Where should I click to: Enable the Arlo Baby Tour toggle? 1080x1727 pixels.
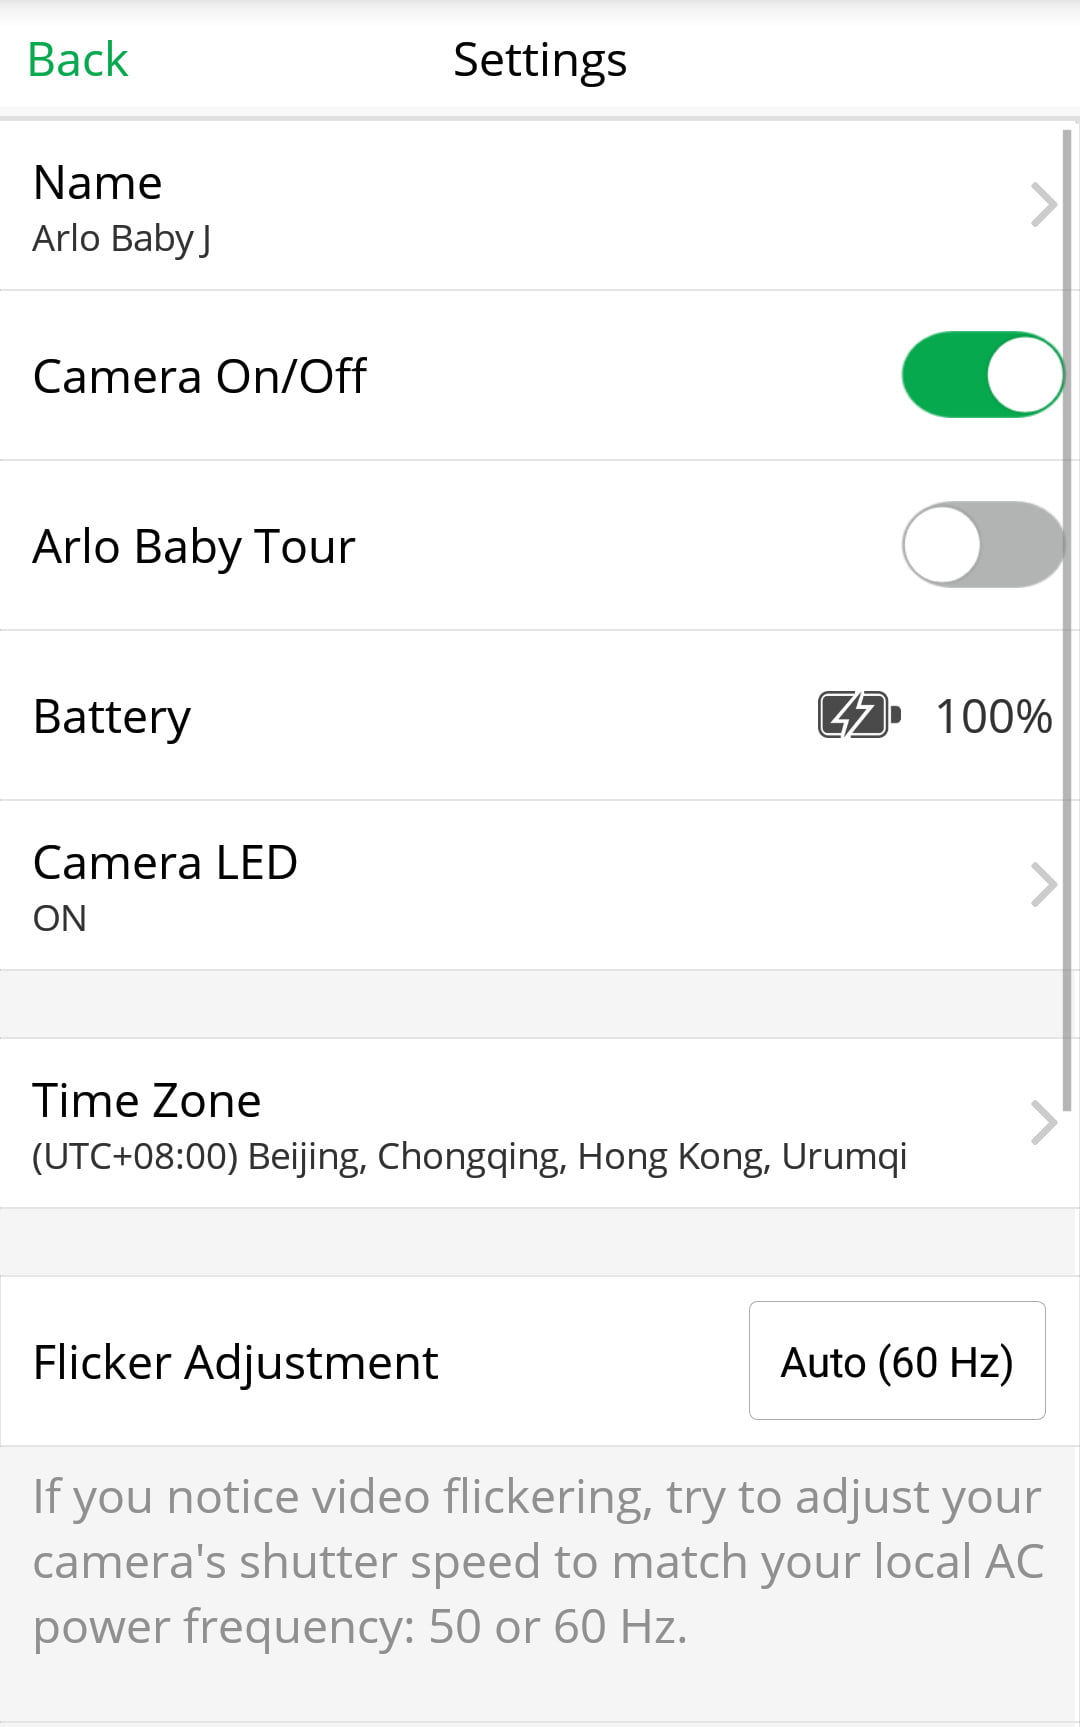[983, 545]
